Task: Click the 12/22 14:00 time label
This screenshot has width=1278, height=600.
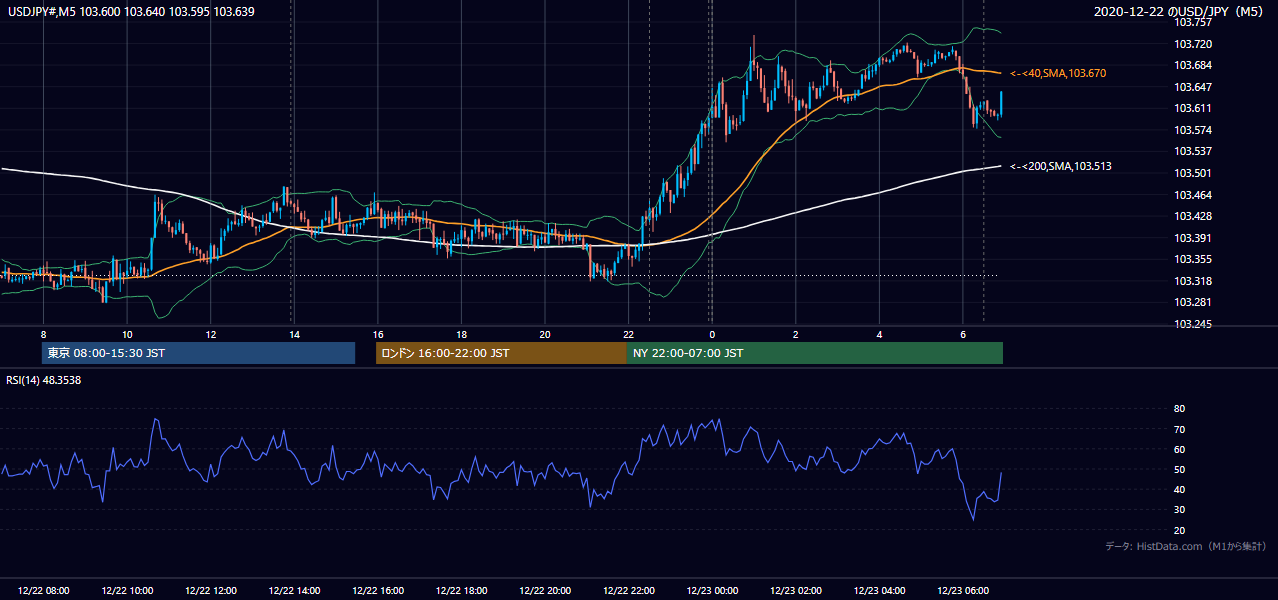Action: coord(294,591)
